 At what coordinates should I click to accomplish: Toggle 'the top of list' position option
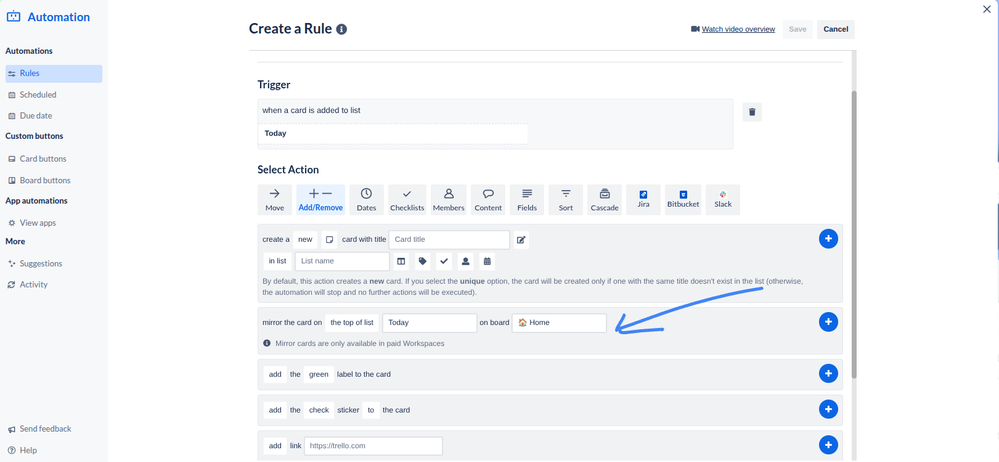(352, 322)
